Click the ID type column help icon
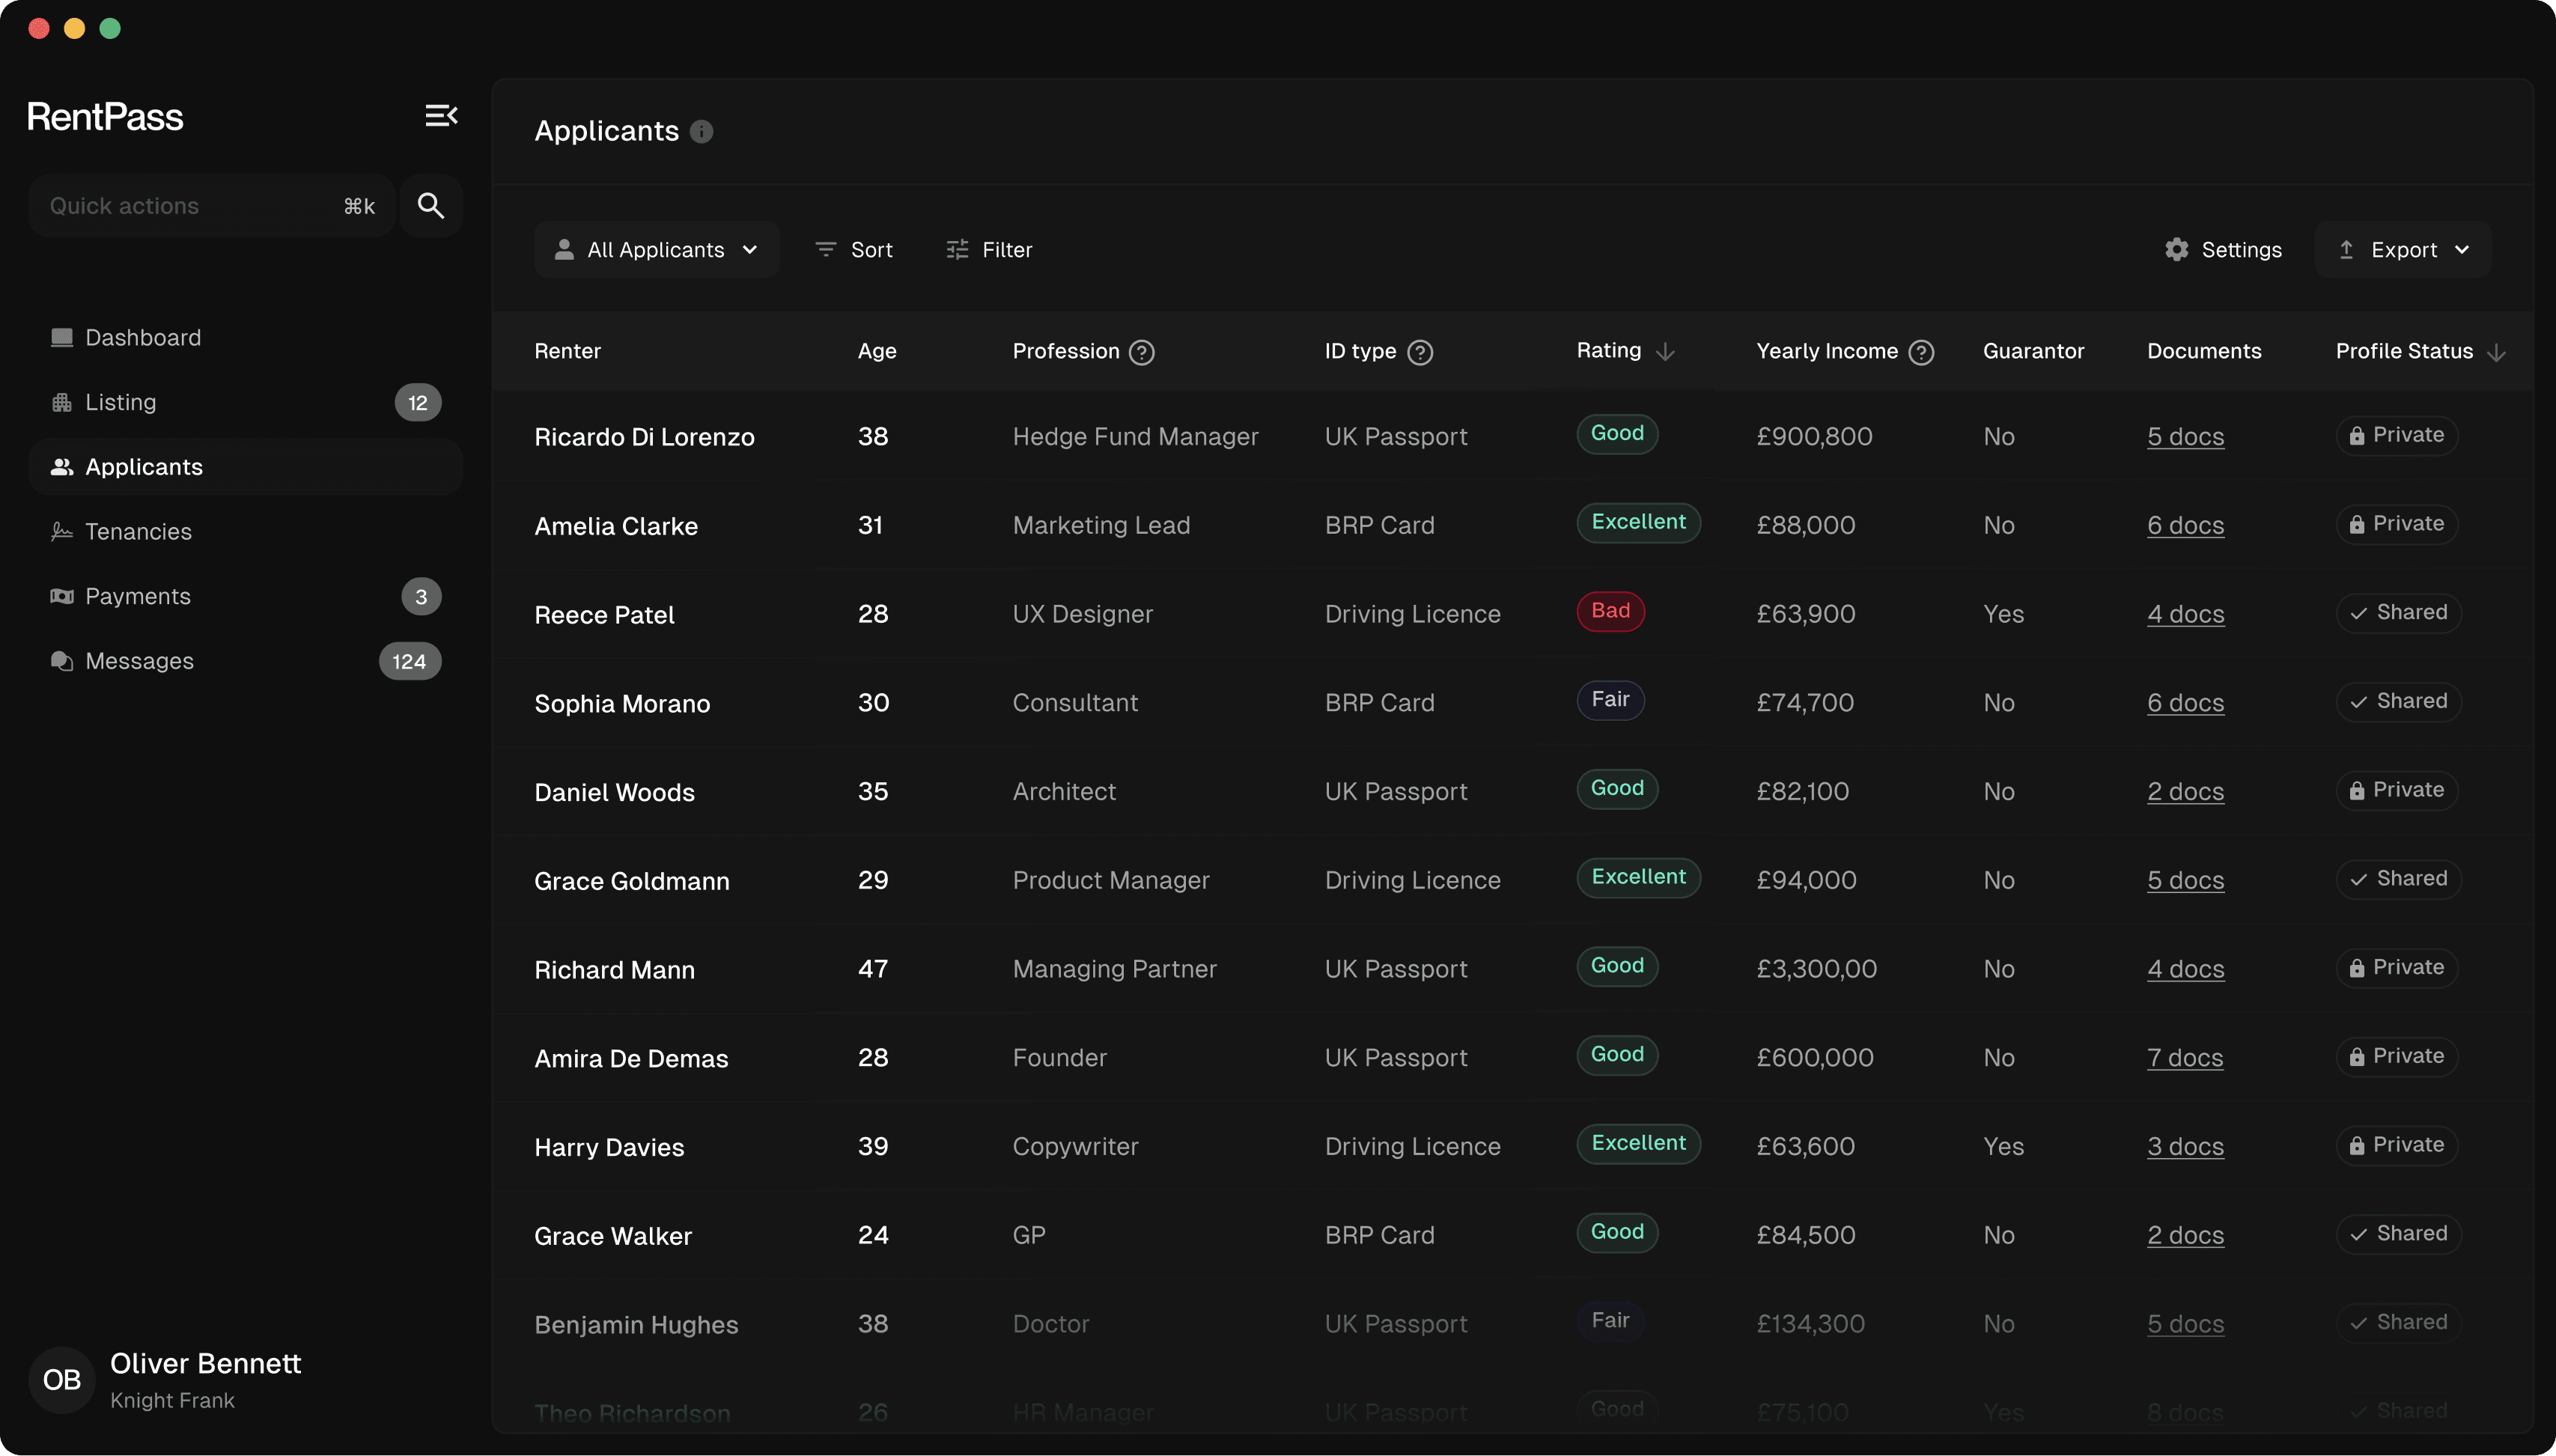The image size is (2556, 1456). click(x=1420, y=352)
